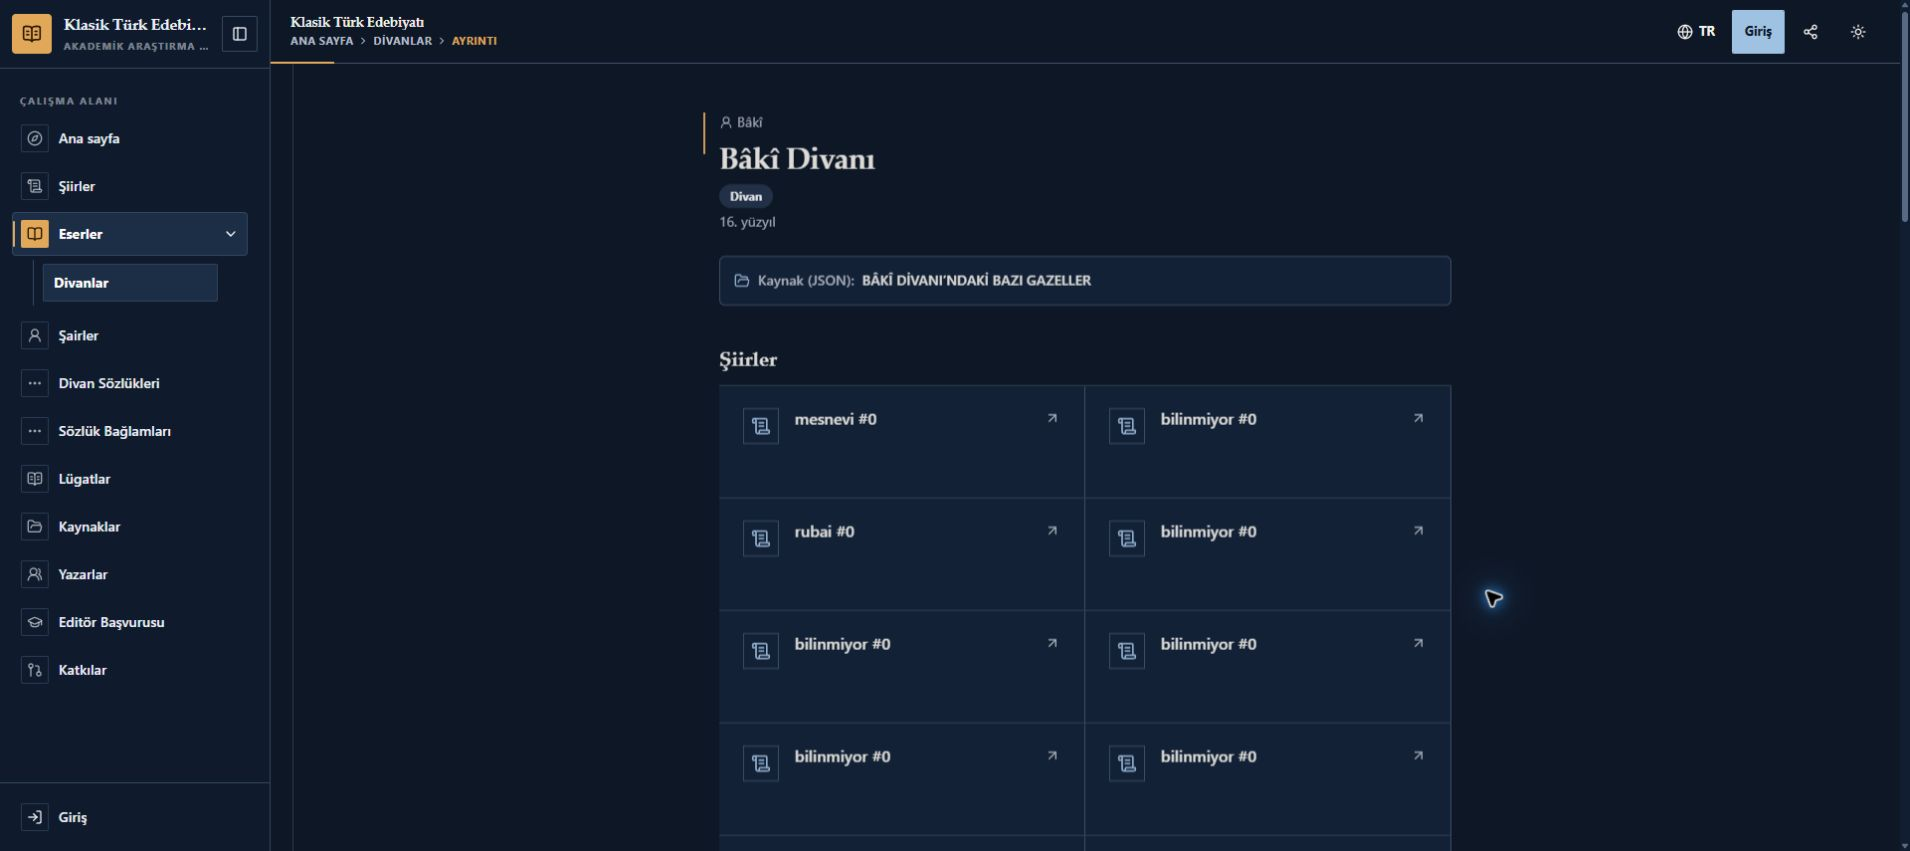1910x851 pixels.
Task: Open Ana sayfa via its compass icon
Action: click(35, 139)
